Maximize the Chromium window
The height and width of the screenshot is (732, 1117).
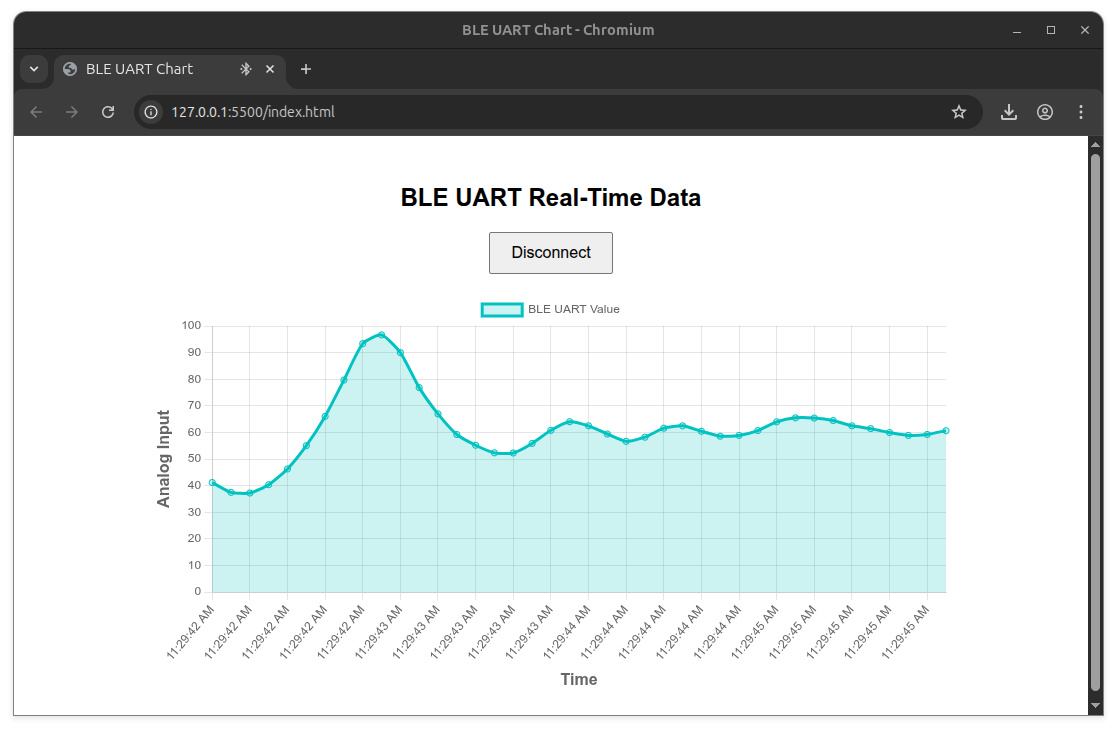[1051, 30]
